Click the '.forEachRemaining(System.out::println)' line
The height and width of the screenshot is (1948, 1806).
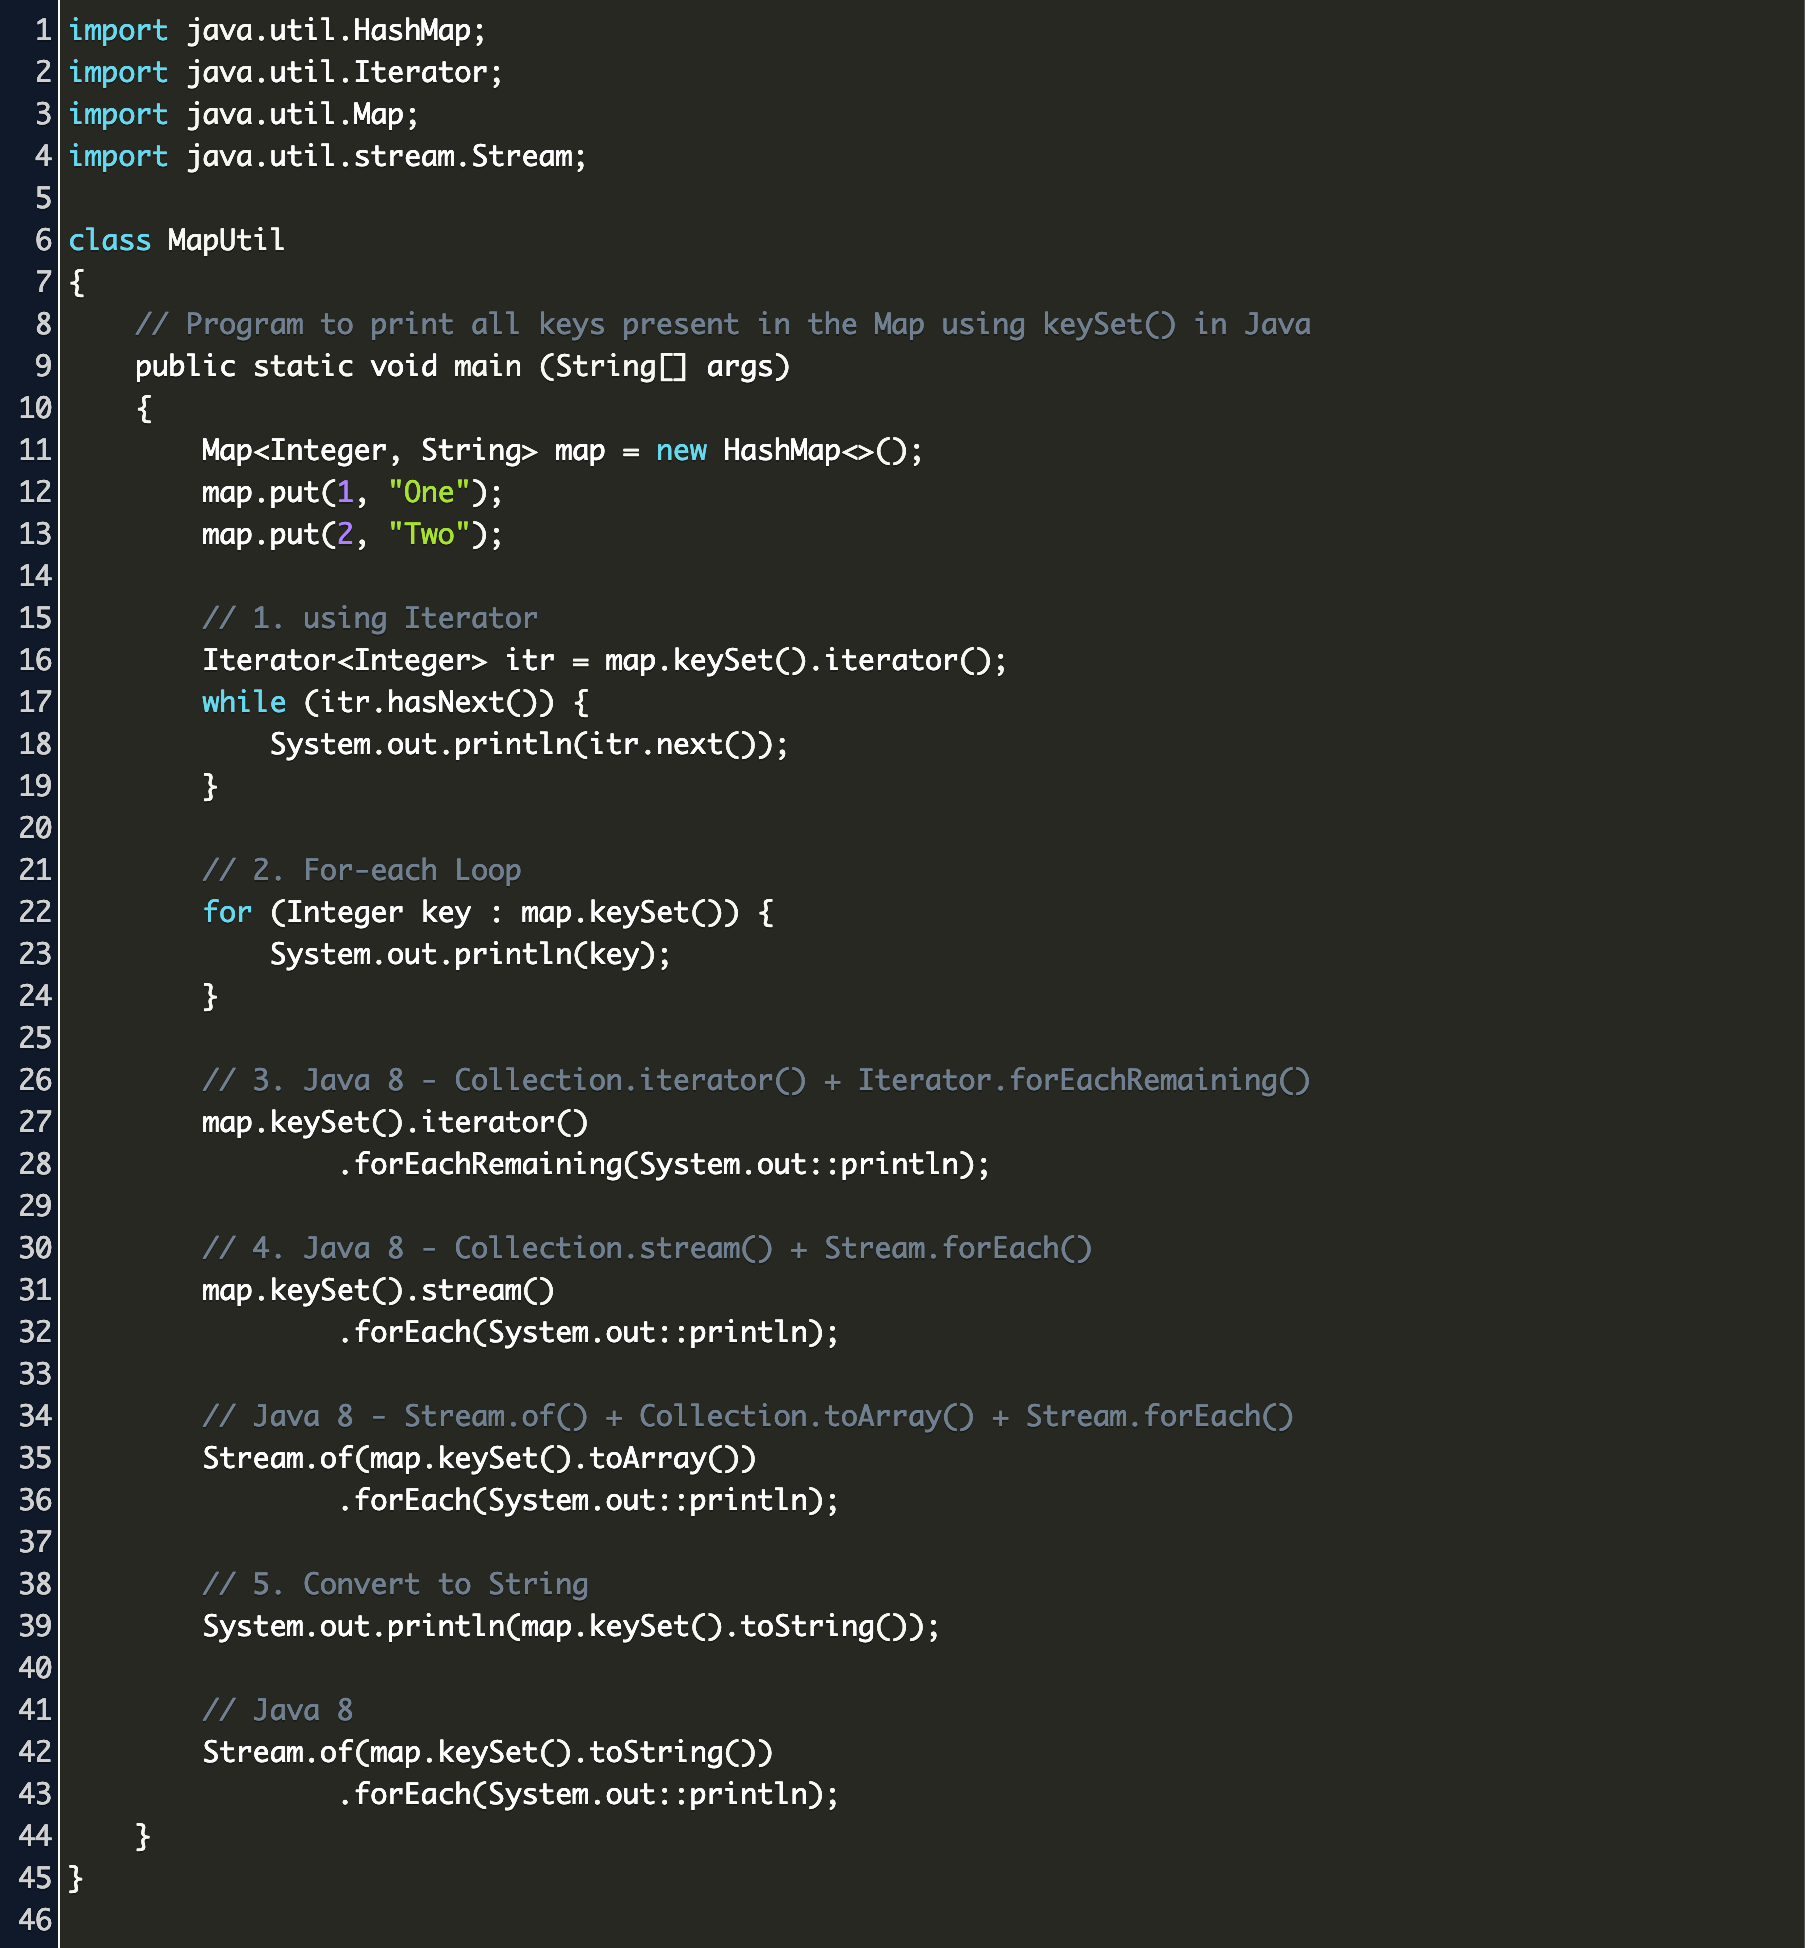pyautogui.click(x=663, y=1164)
